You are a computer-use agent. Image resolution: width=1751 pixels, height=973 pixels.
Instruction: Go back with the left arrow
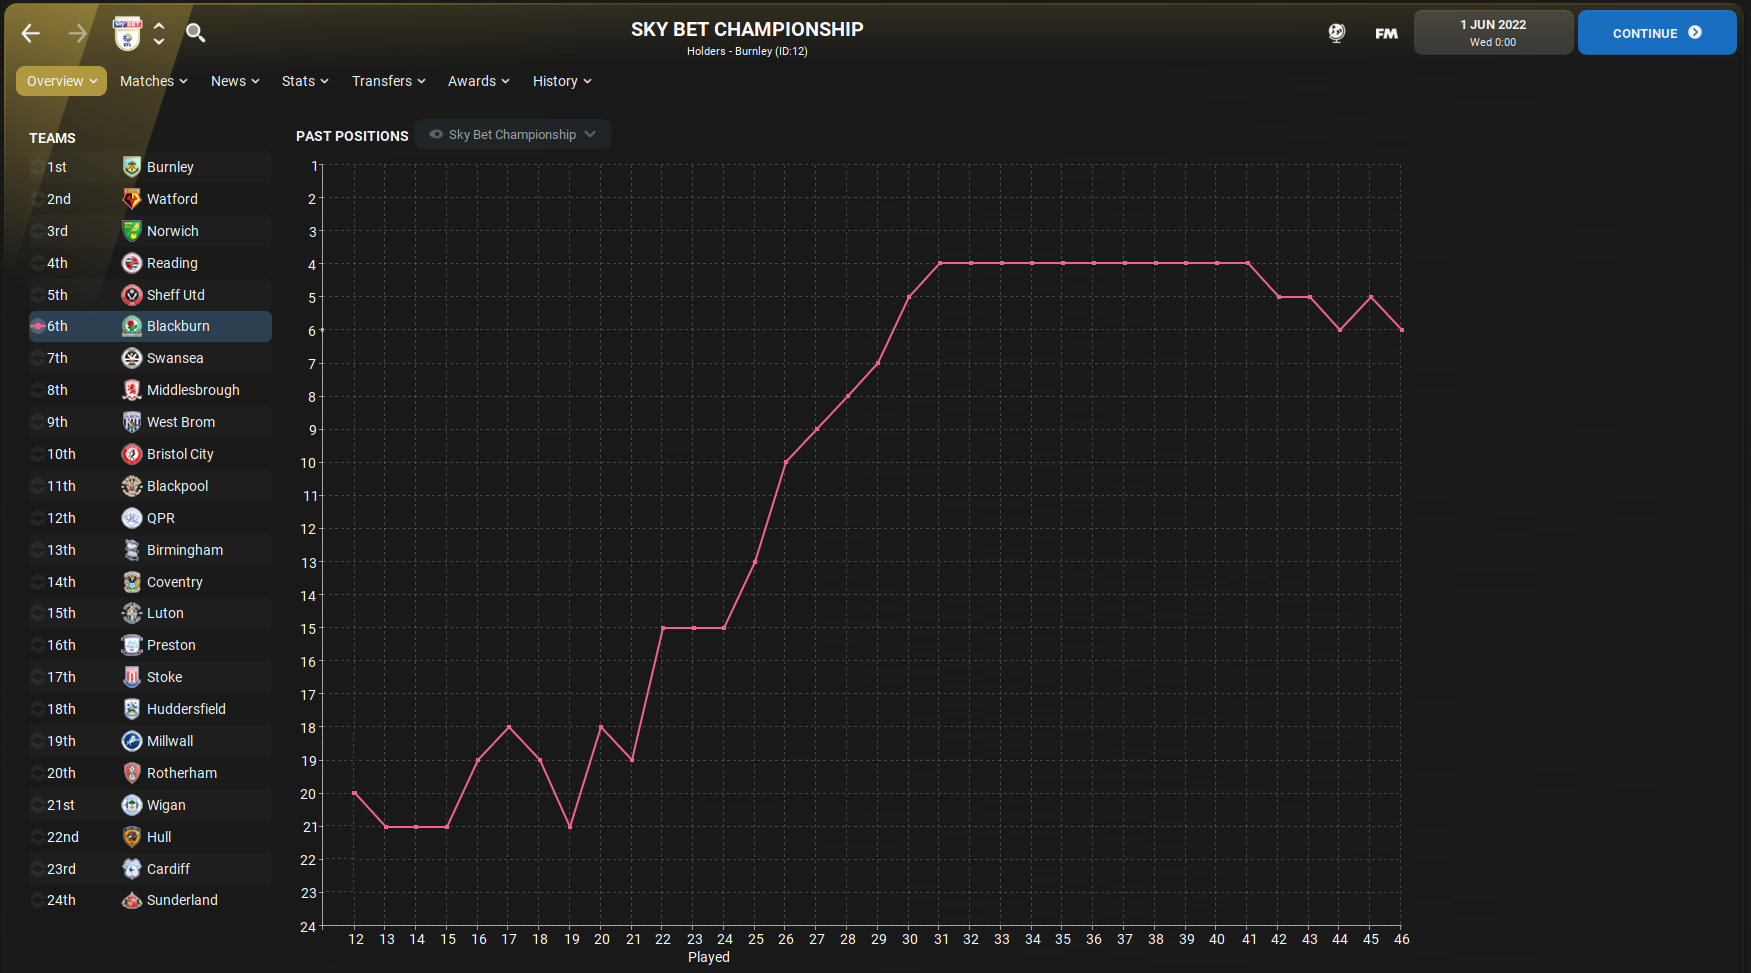[x=31, y=33]
